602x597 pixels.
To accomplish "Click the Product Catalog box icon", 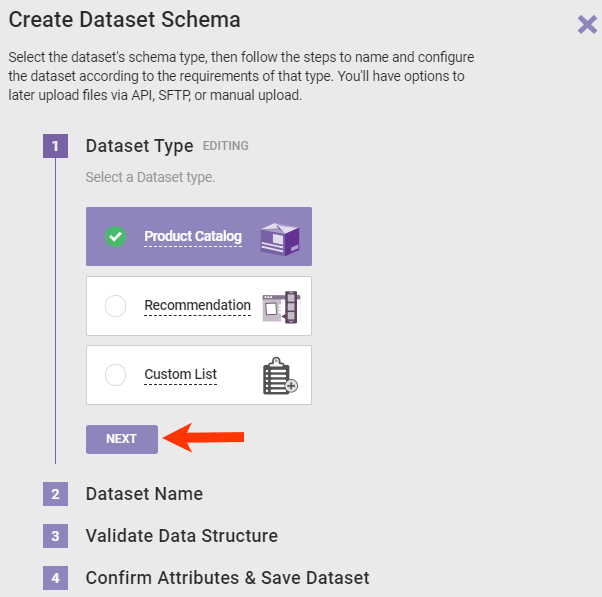I will click(280, 237).
